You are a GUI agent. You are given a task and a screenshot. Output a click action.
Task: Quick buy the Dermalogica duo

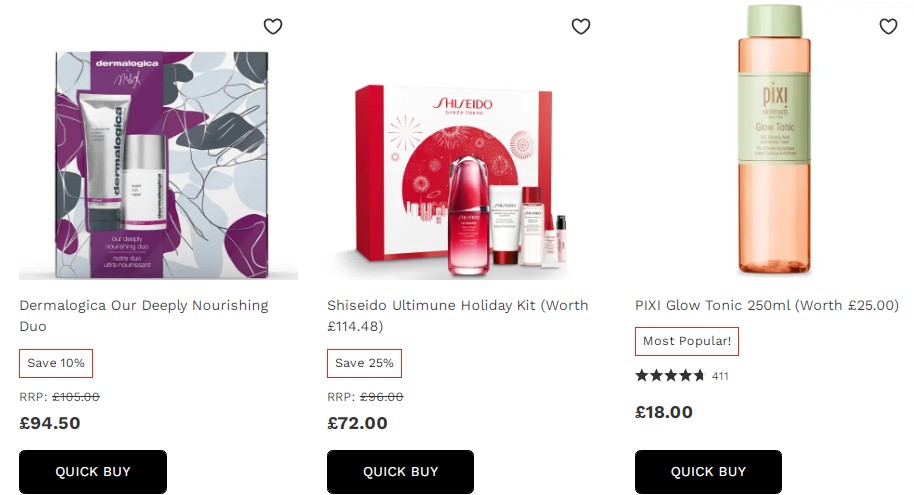[93, 472]
